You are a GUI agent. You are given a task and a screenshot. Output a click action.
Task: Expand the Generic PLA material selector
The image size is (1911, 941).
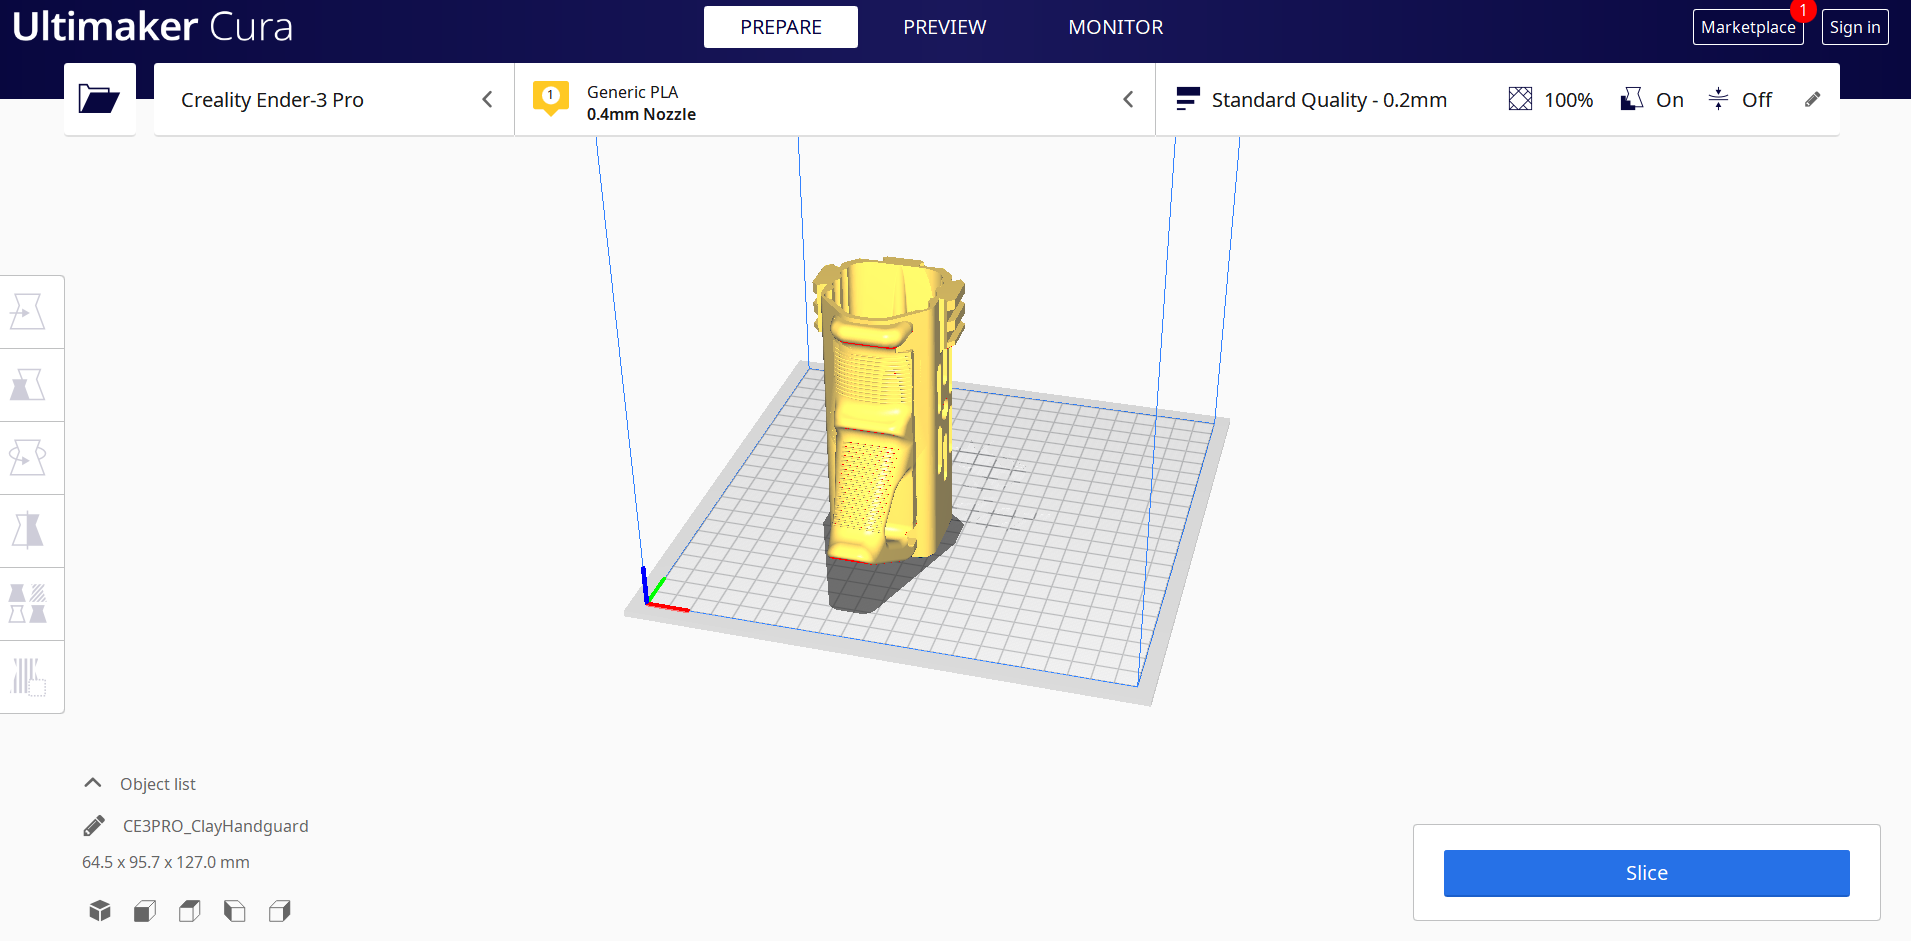pyautogui.click(x=835, y=100)
